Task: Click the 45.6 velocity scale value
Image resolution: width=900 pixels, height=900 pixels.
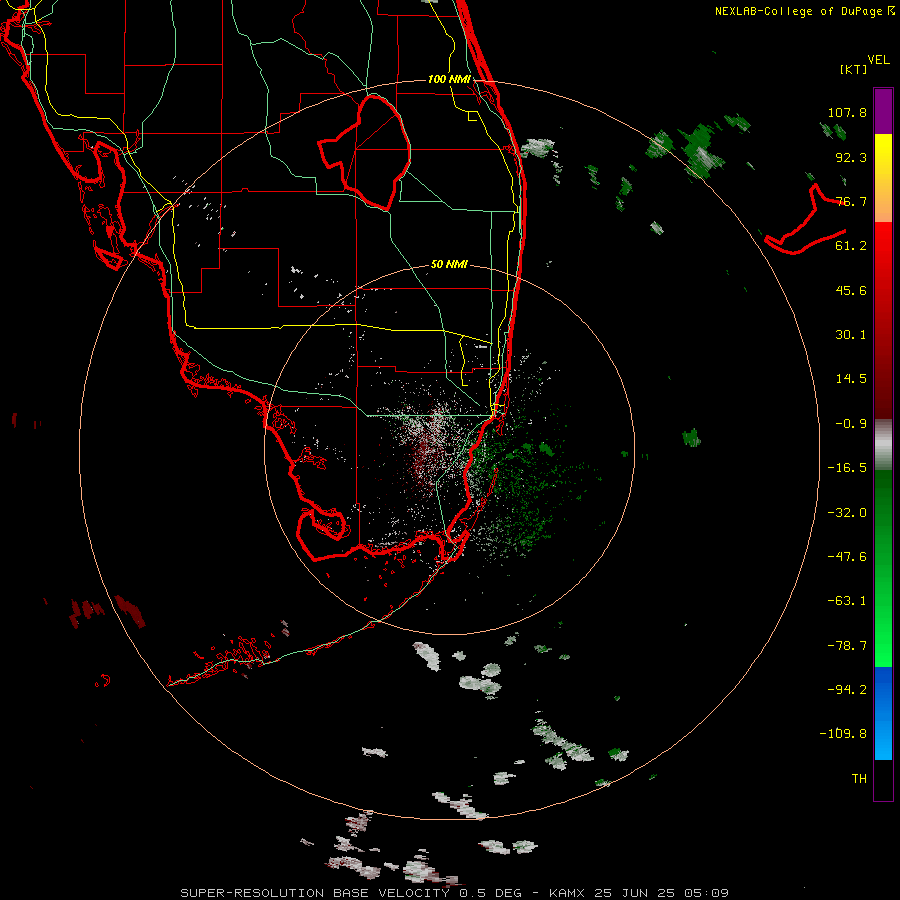Action: pyautogui.click(x=851, y=290)
